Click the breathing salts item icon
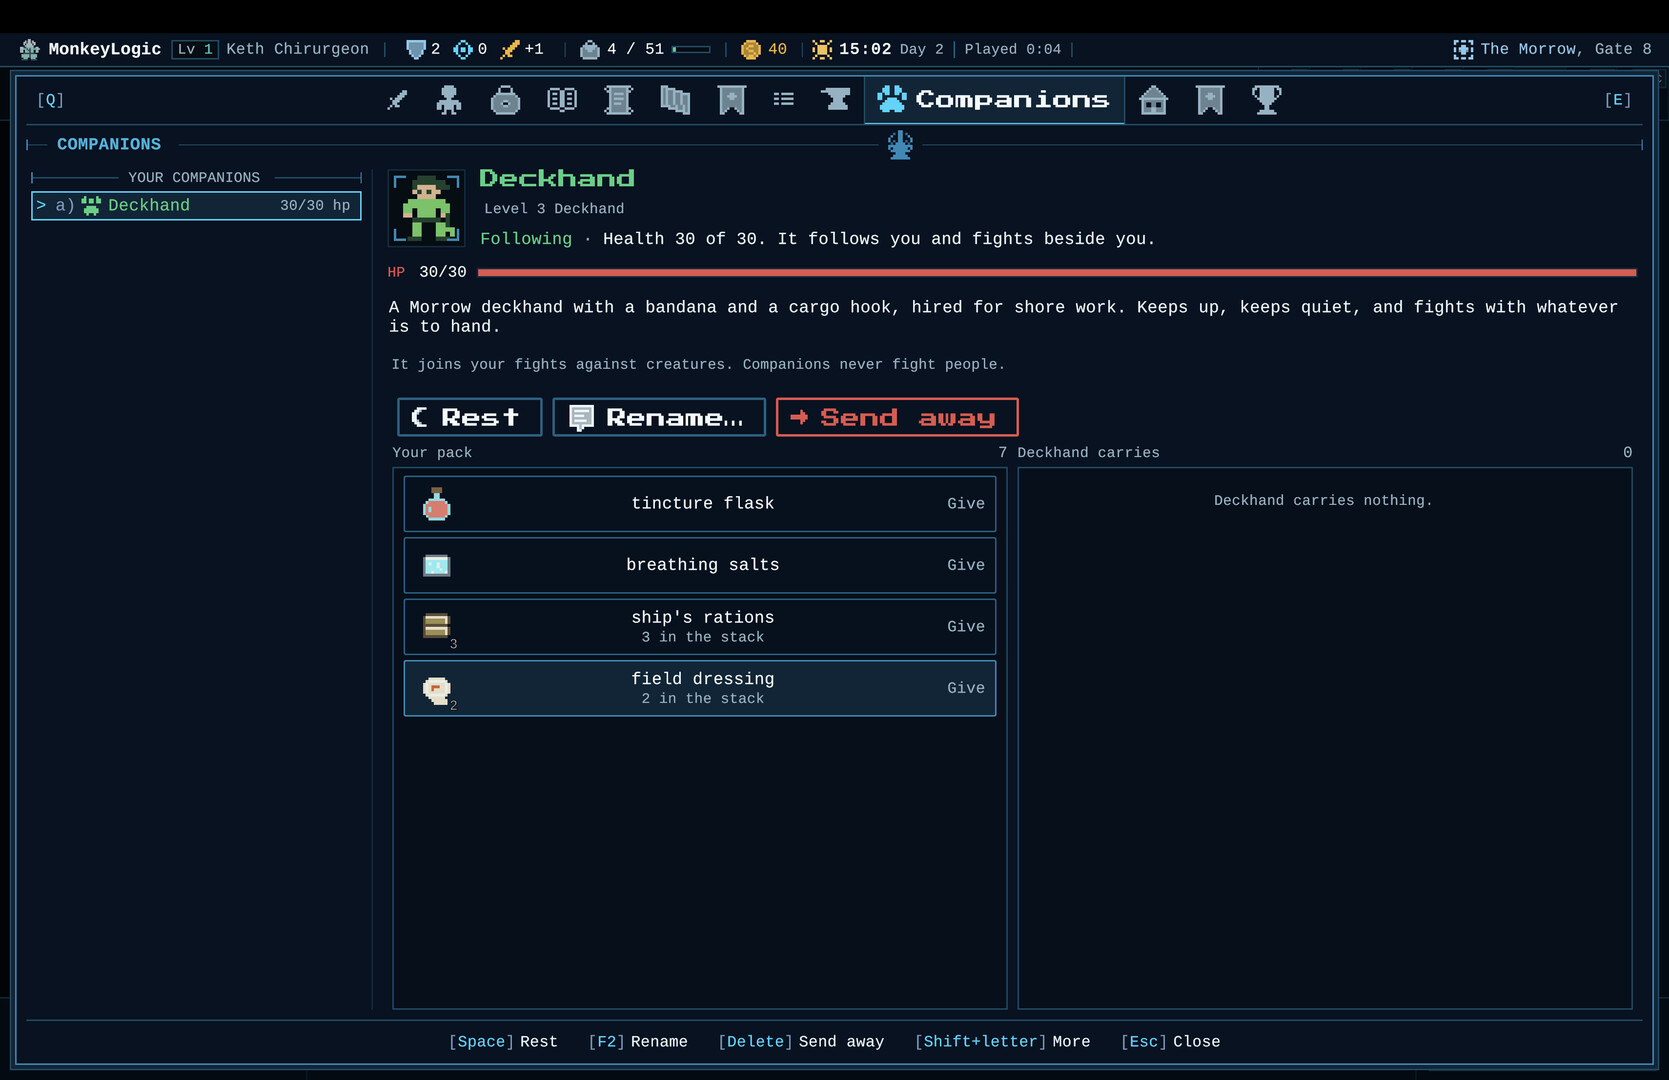 (x=437, y=566)
